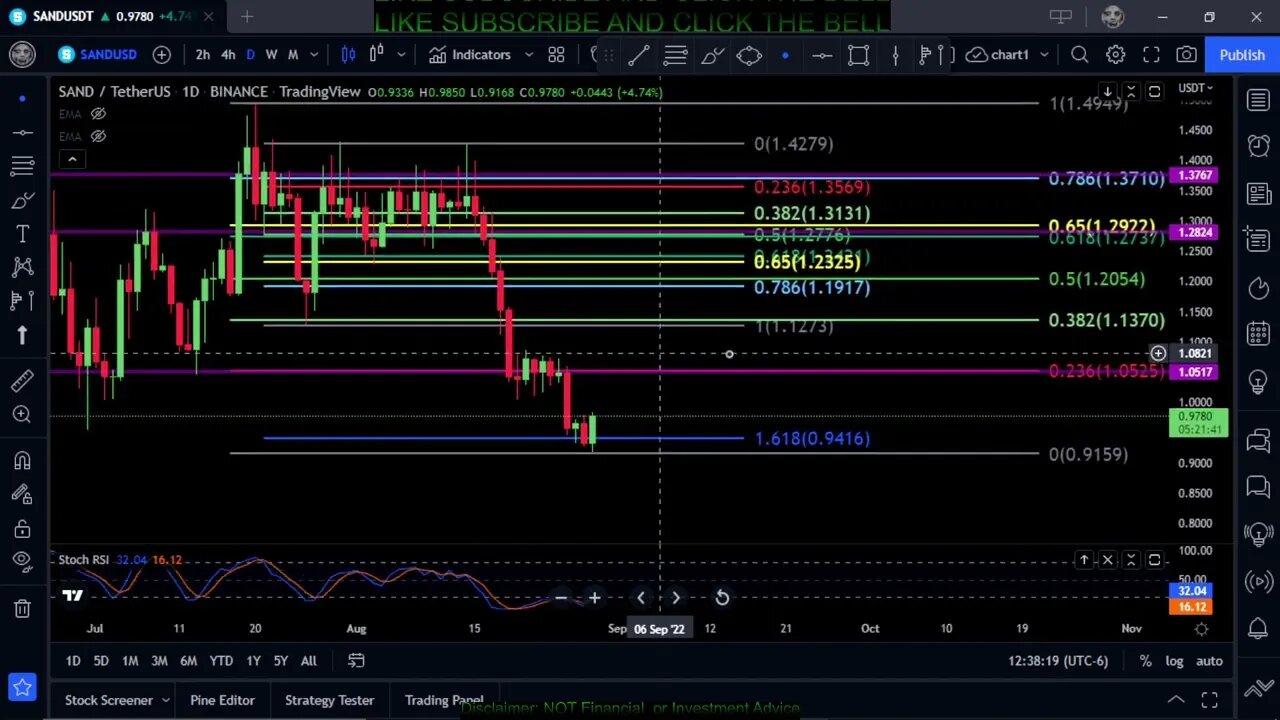Toggle auto scale
This screenshot has height=720, width=1280.
pyautogui.click(x=1209, y=661)
